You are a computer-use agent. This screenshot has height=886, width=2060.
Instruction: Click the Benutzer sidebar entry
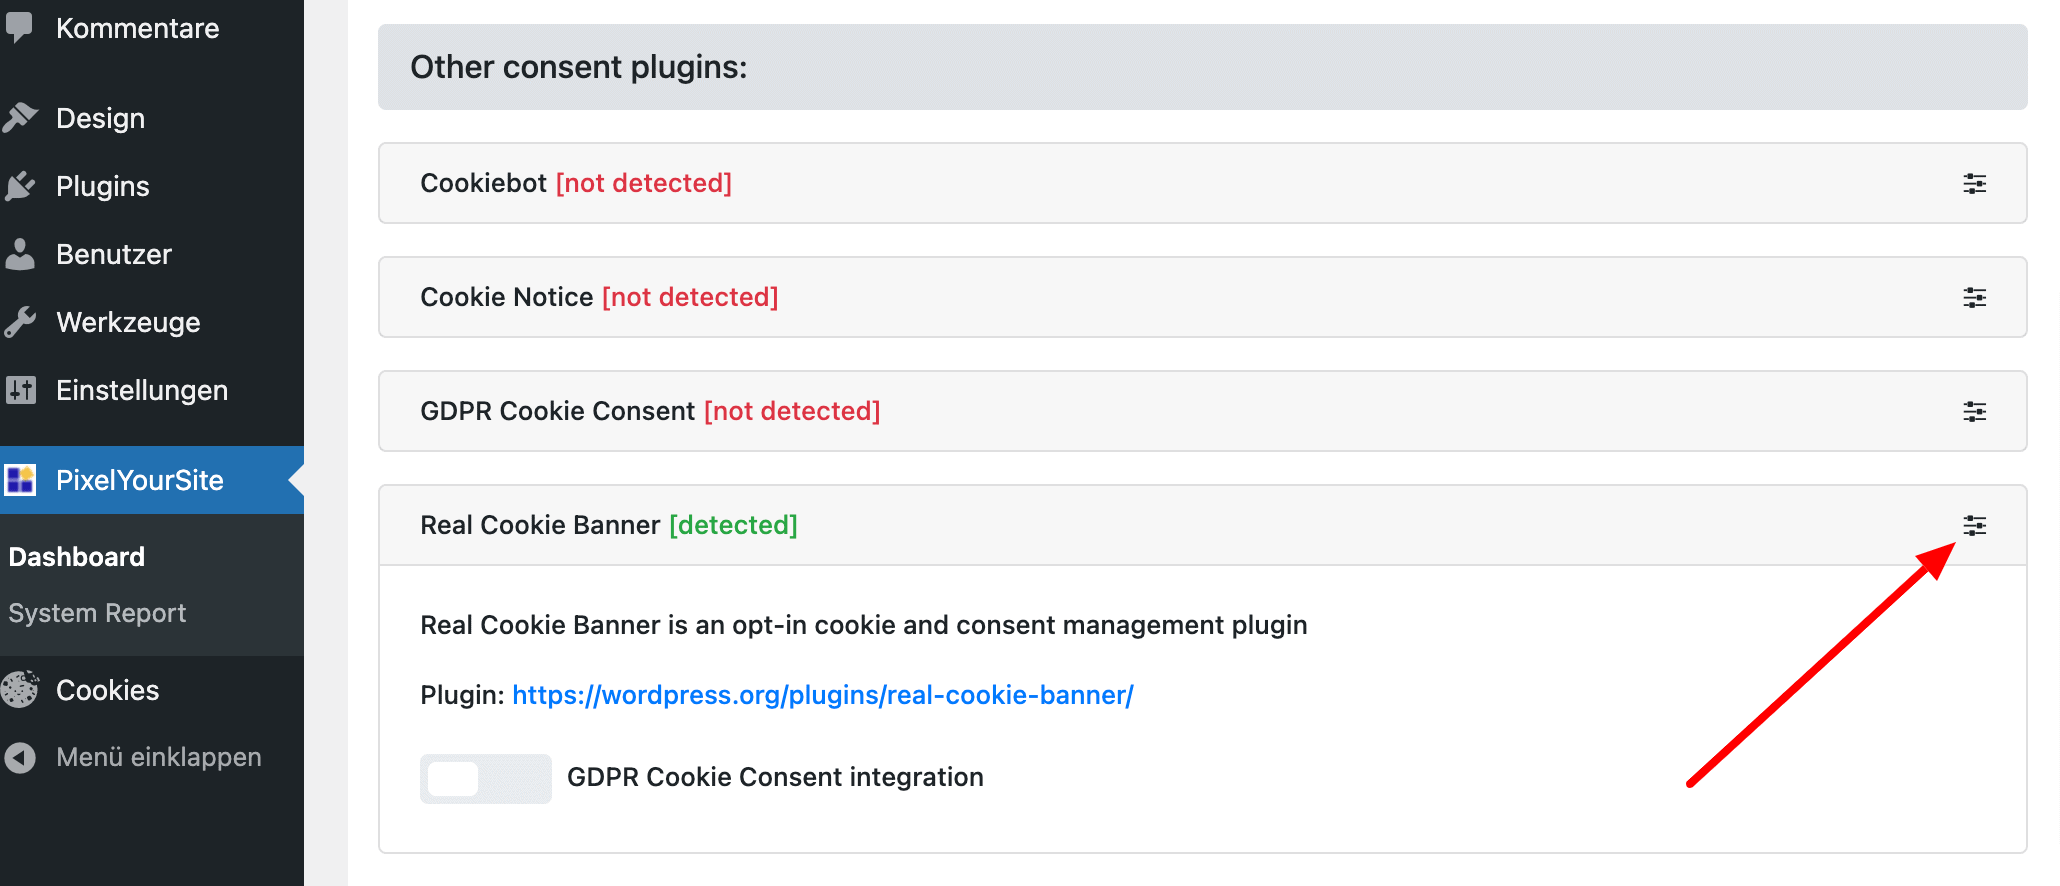(x=114, y=253)
